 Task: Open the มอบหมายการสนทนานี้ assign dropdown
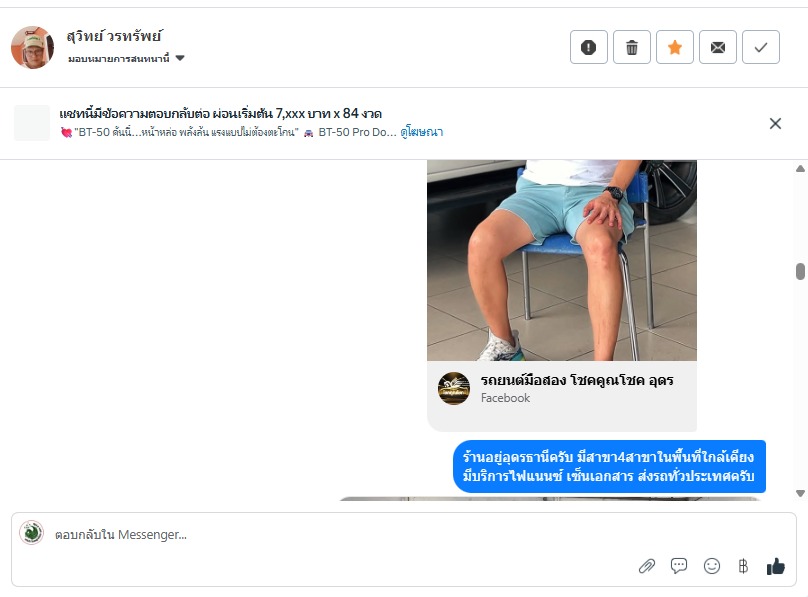point(126,58)
